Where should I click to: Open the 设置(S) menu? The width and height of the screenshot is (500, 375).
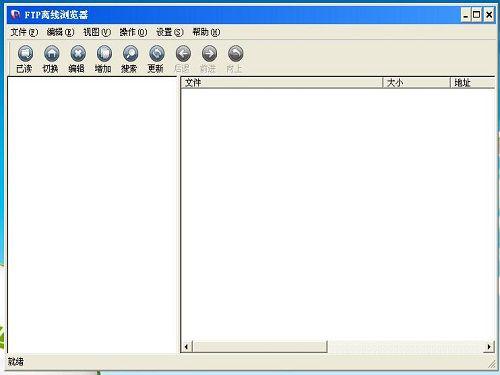click(170, 32)
